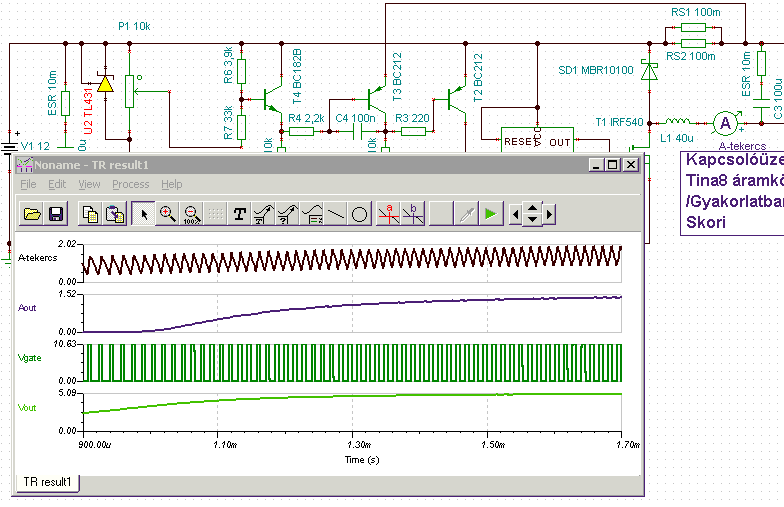The image size is (784, 507).
Task: Click the eyedropper tool icon
Action: 465,213
